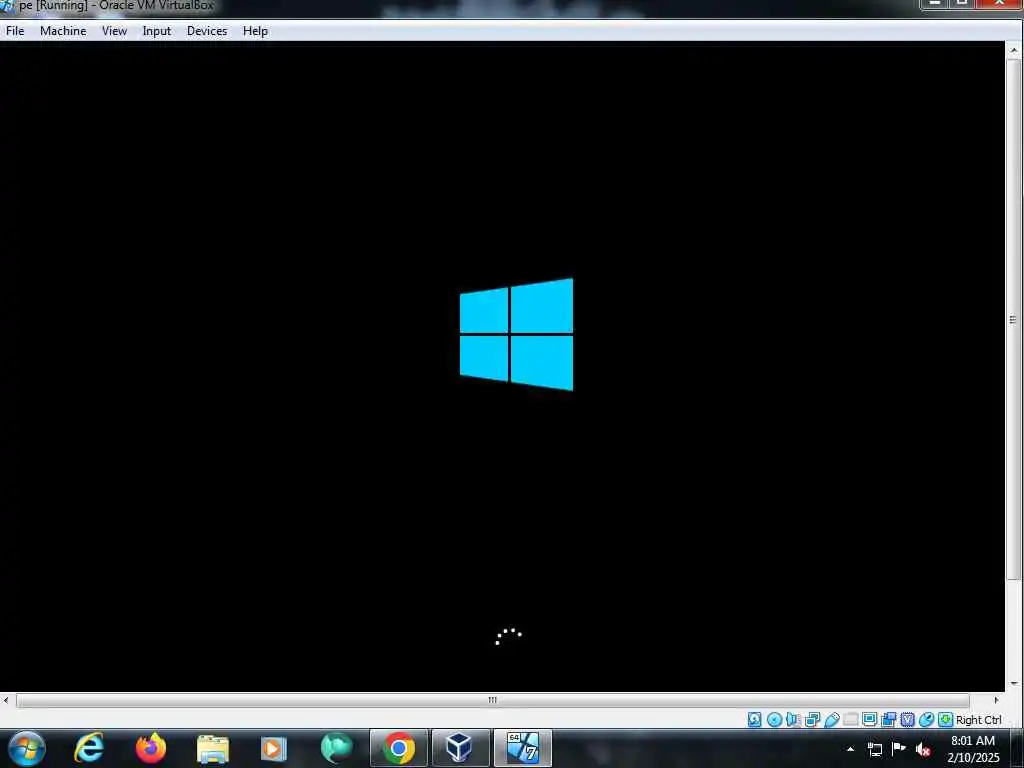
Task: Click the Show desktop strip beside the clock
Action: tap(1017, 748)
